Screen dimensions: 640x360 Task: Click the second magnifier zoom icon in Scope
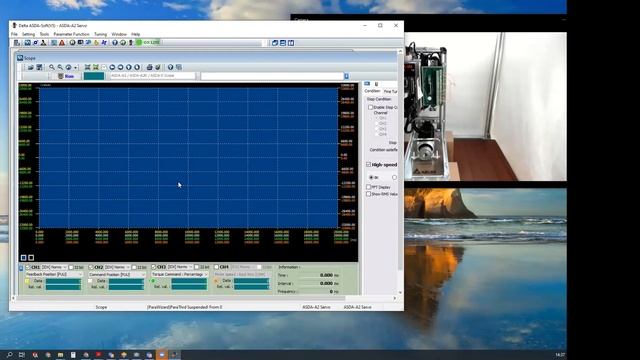click(x=60, y=67)
